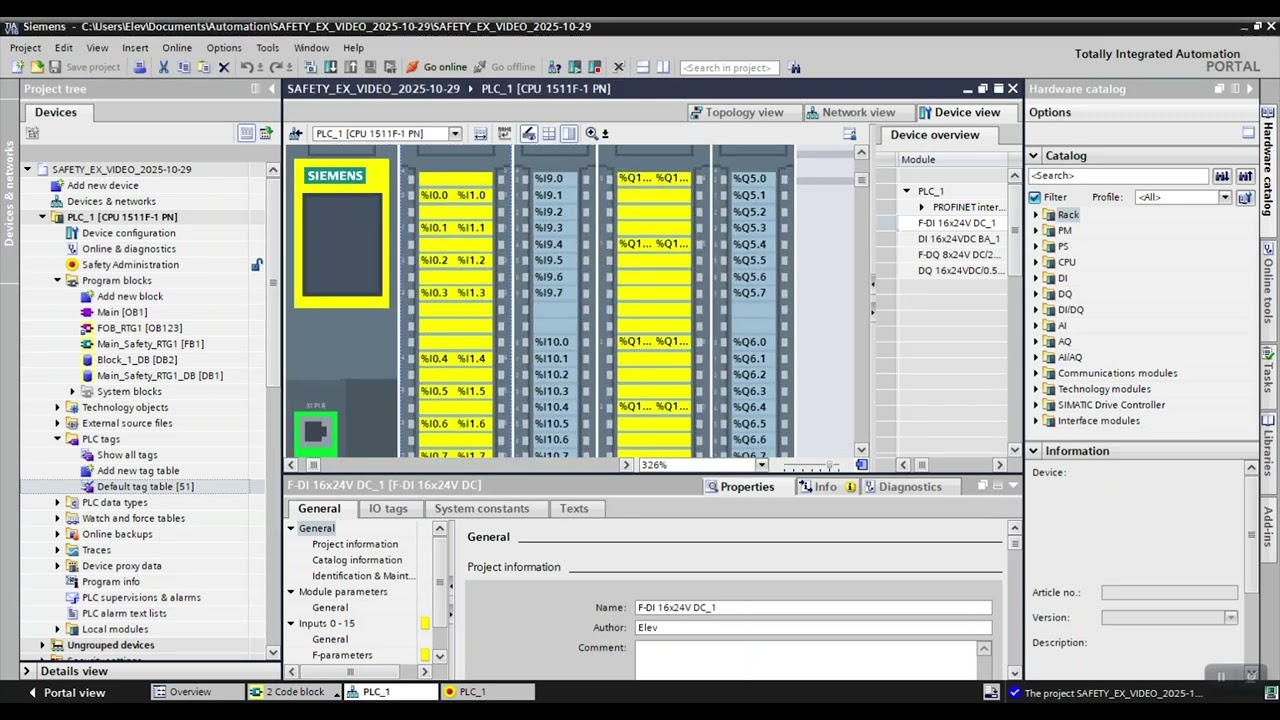The height and width of the screenshot is (720, 1280).
Task: Click the Info tab icon in inspector
Action: 805,486
